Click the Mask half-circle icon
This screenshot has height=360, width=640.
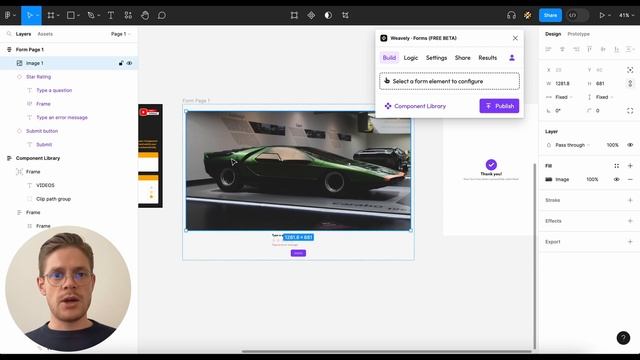click(328, 16)
